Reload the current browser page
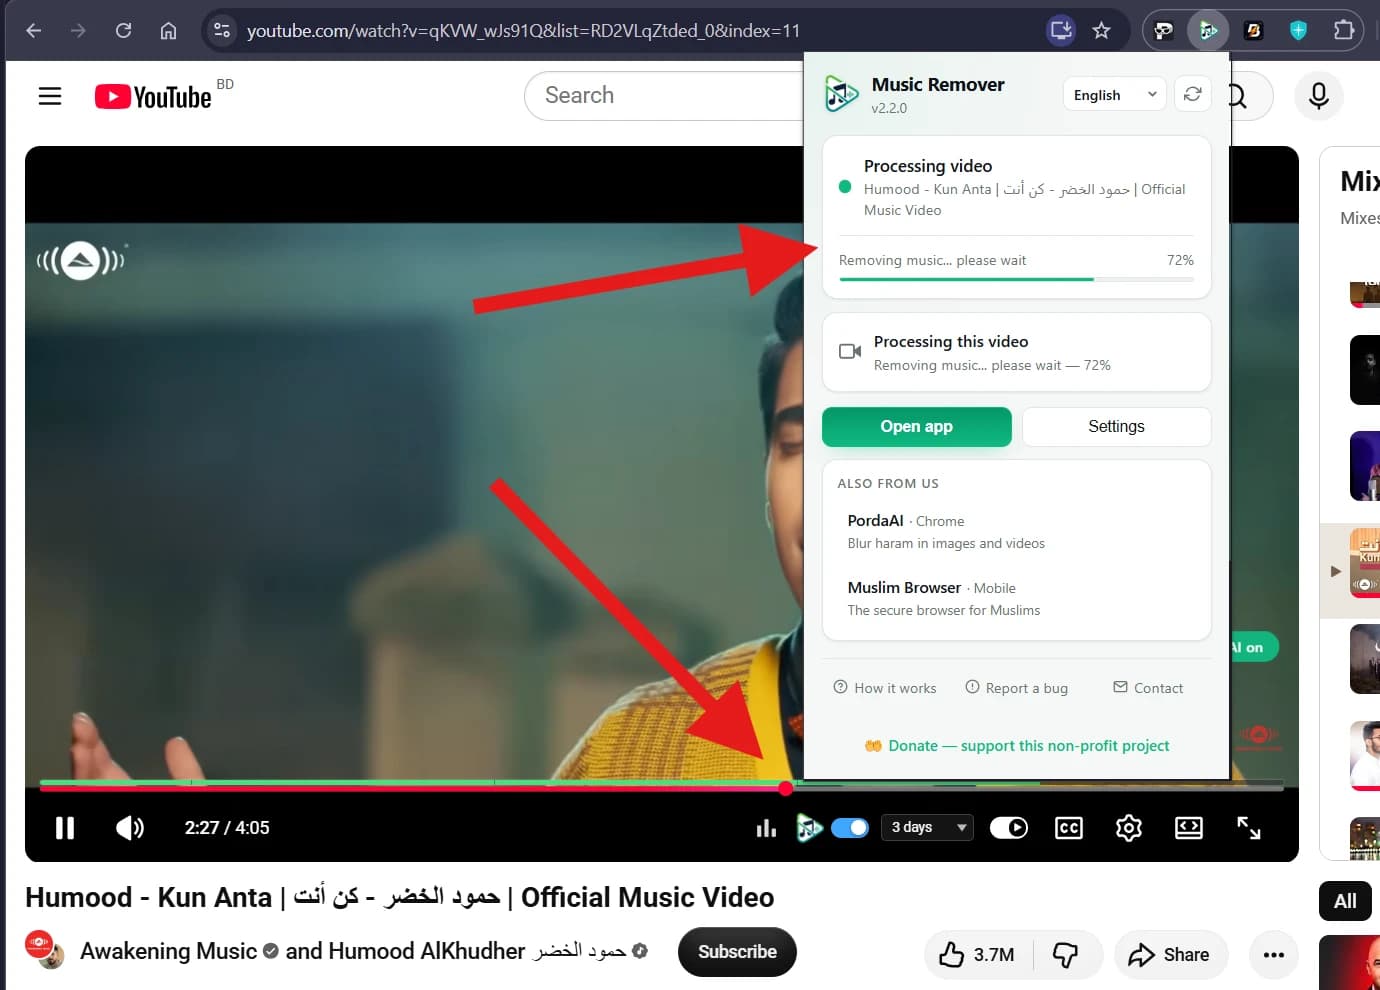This screenshot has height=990, width=1380. (123, 31)
